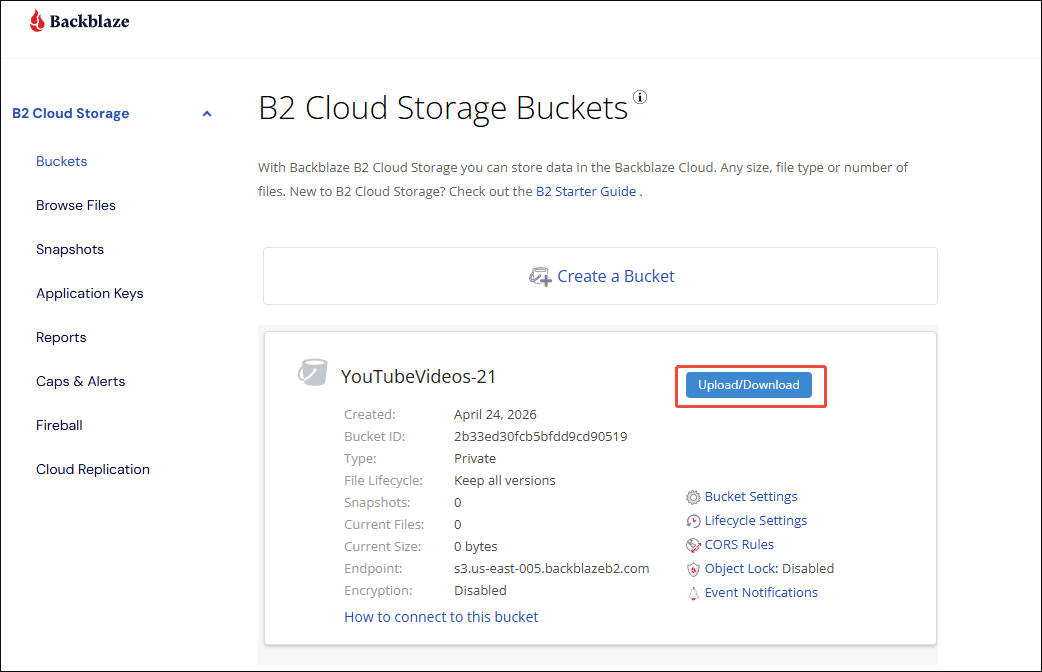Click the Type value Private
The height and width of the screenshot is (672, 1042).
474,459
